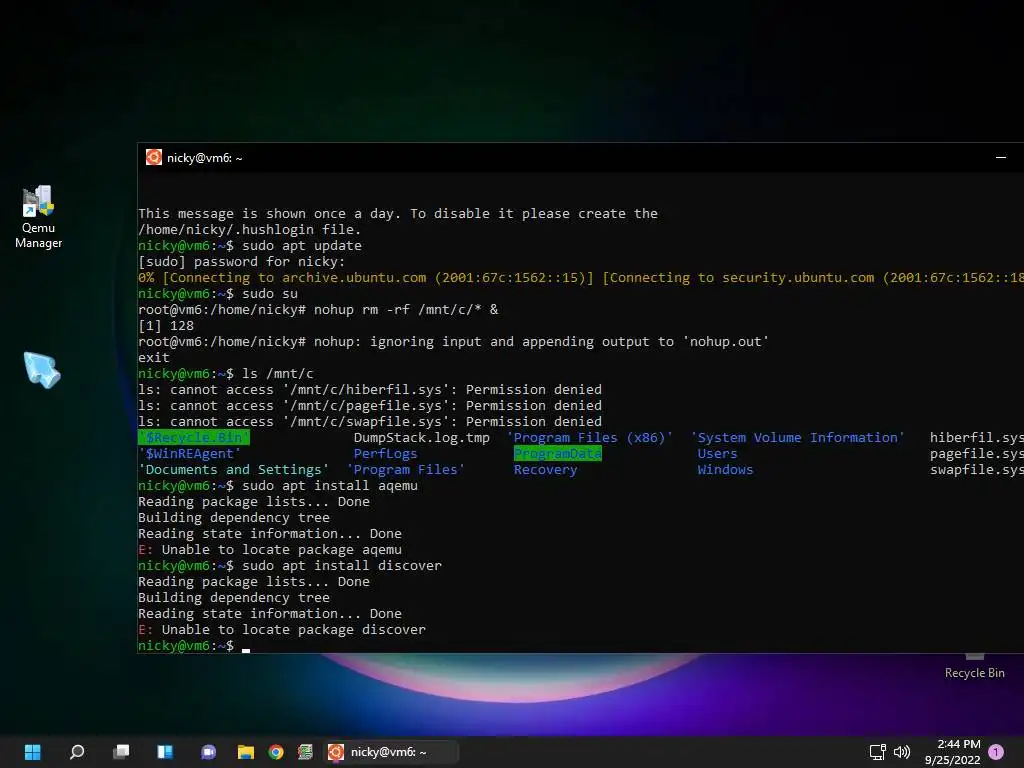Open the Recycle Bin desktop icon

tap(974, 667)
